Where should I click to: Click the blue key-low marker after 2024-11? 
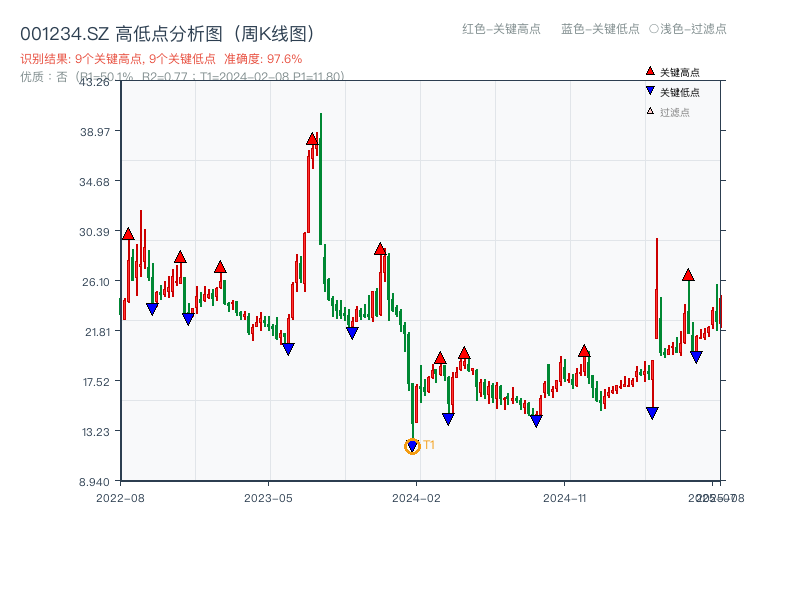tap(652, 410)
